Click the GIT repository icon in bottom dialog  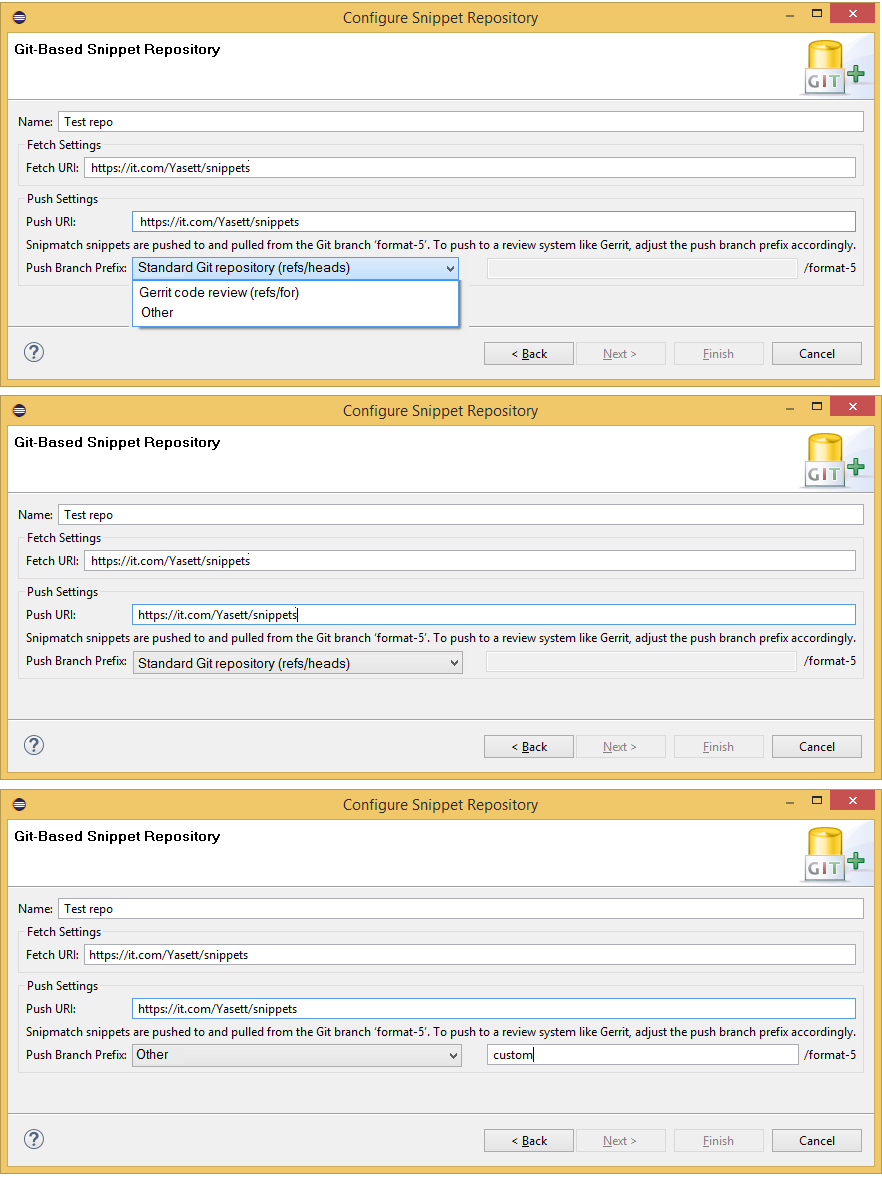834,854
